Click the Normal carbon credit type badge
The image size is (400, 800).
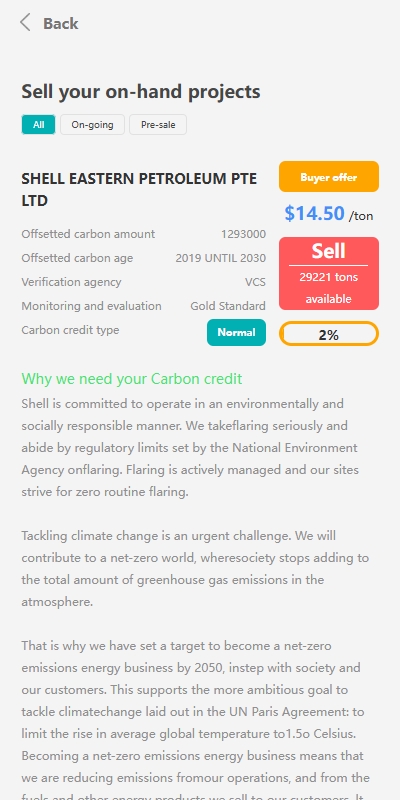click(236, 333)
